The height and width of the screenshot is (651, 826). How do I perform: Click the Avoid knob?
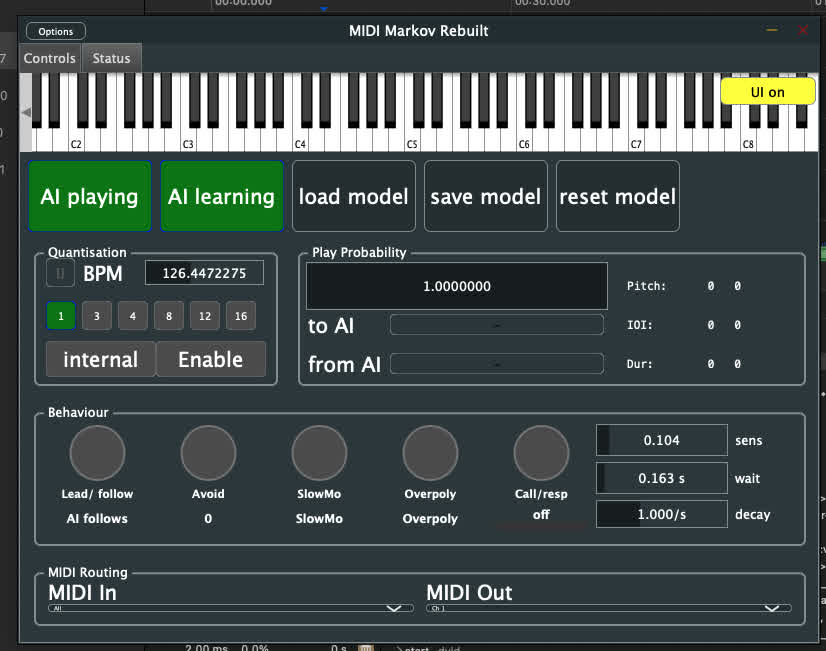point(208,453)
